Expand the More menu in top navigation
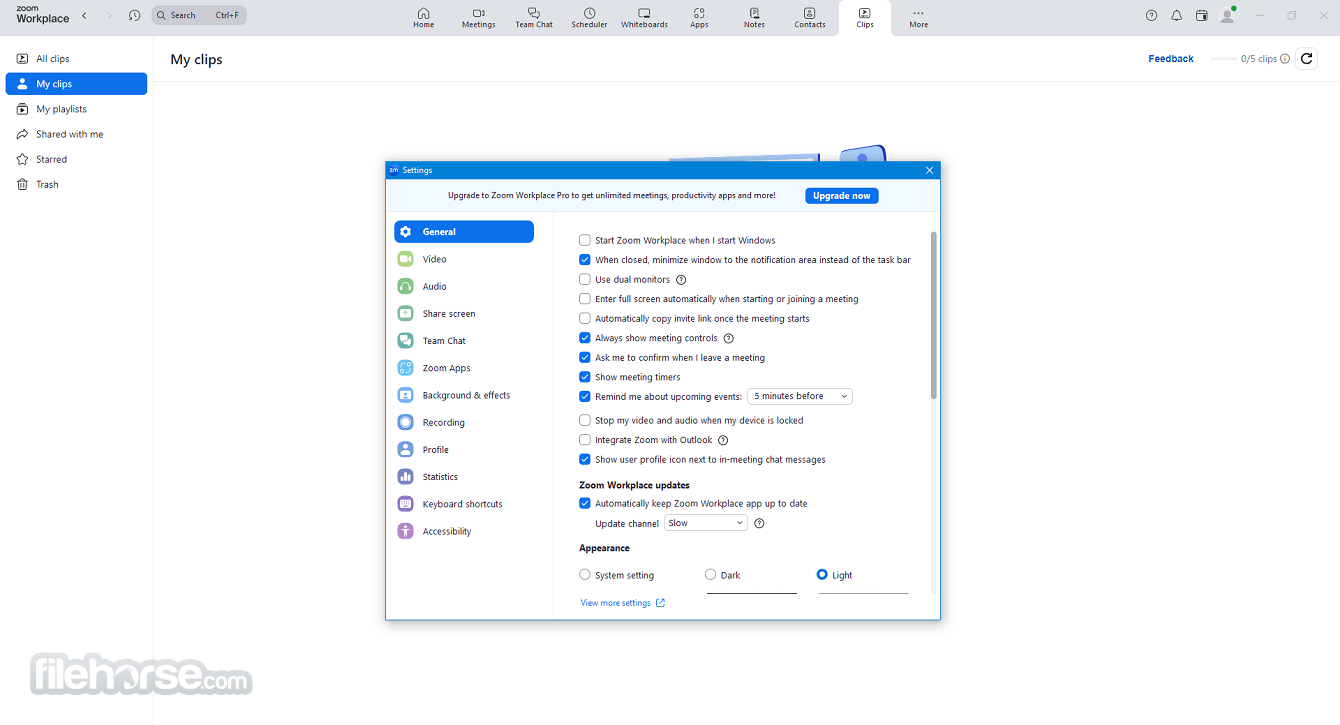 pos(918,18)
